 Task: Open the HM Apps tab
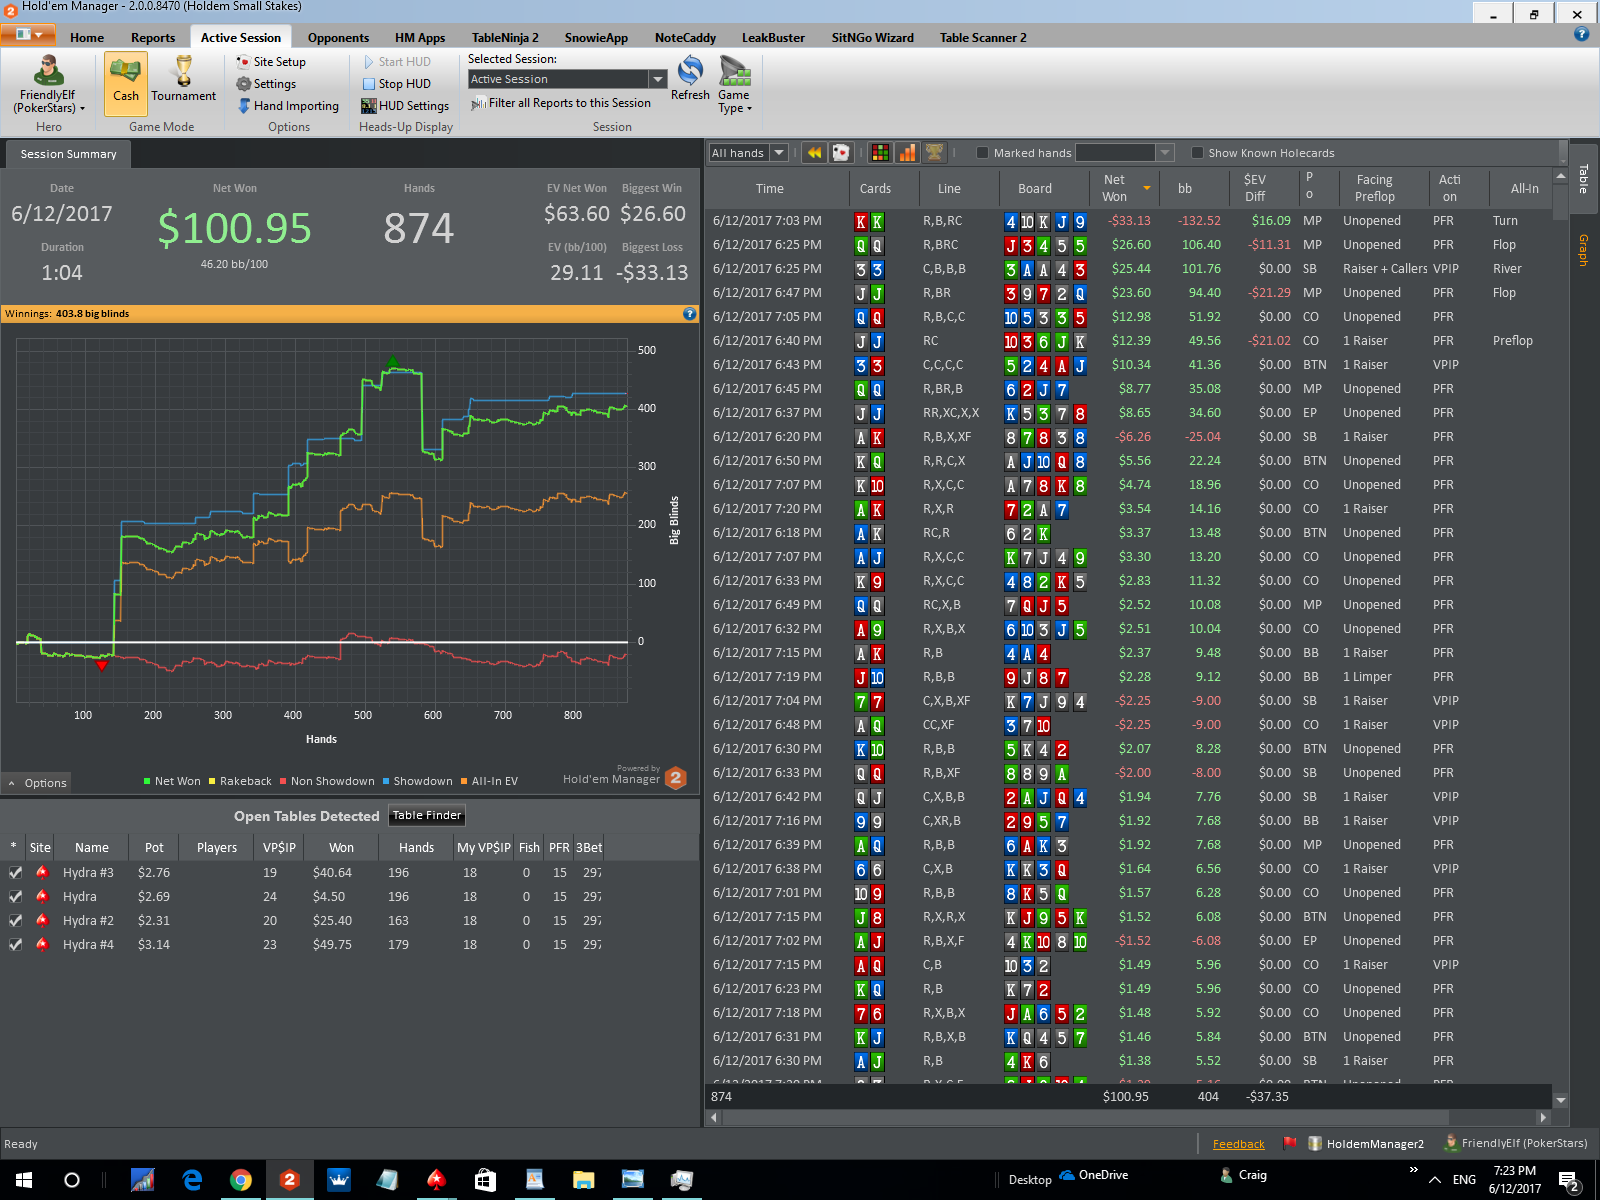click(420, 38)
